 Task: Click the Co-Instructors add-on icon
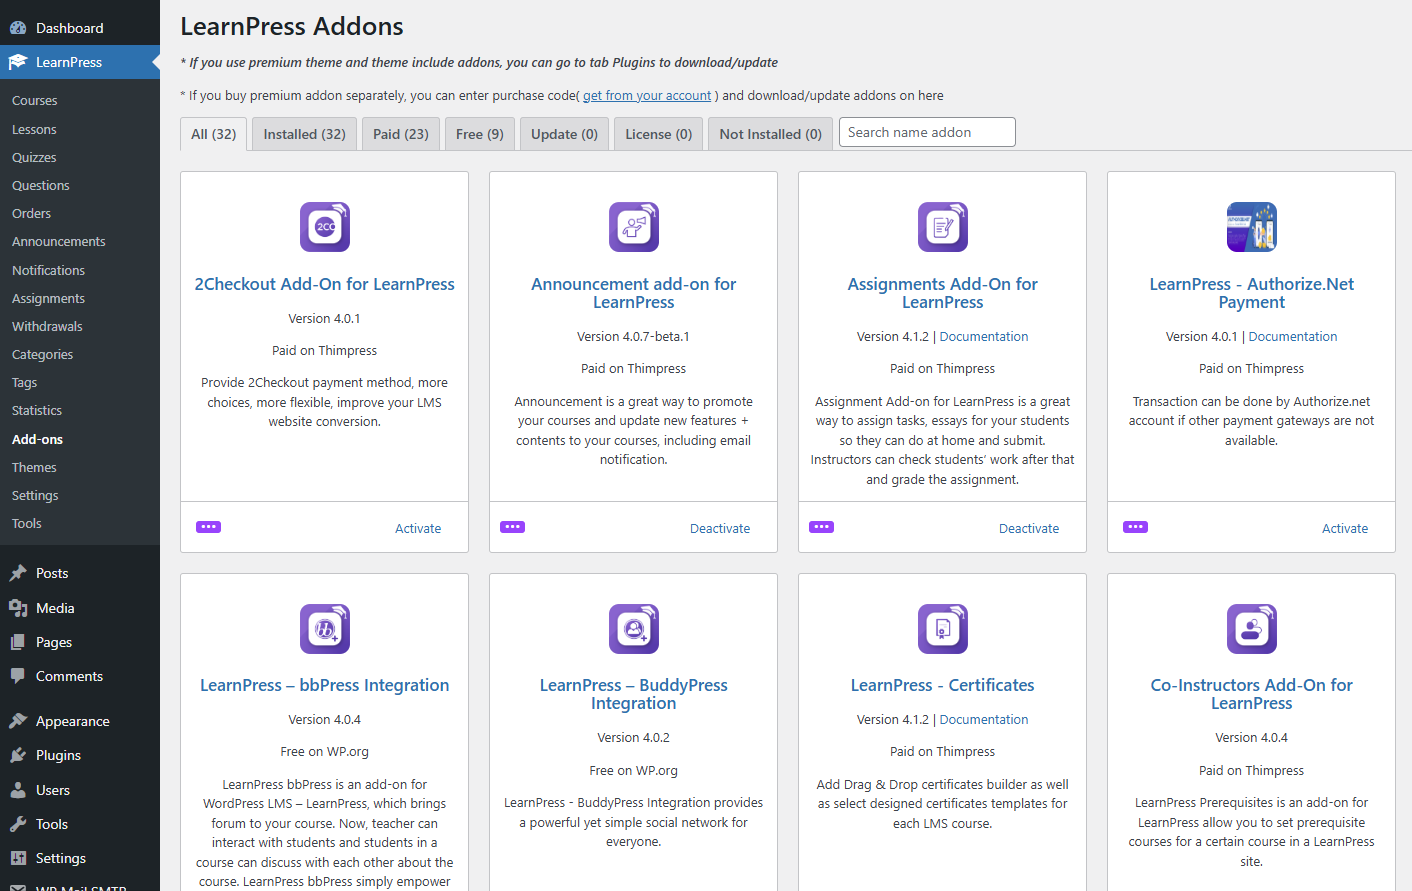1252,629
